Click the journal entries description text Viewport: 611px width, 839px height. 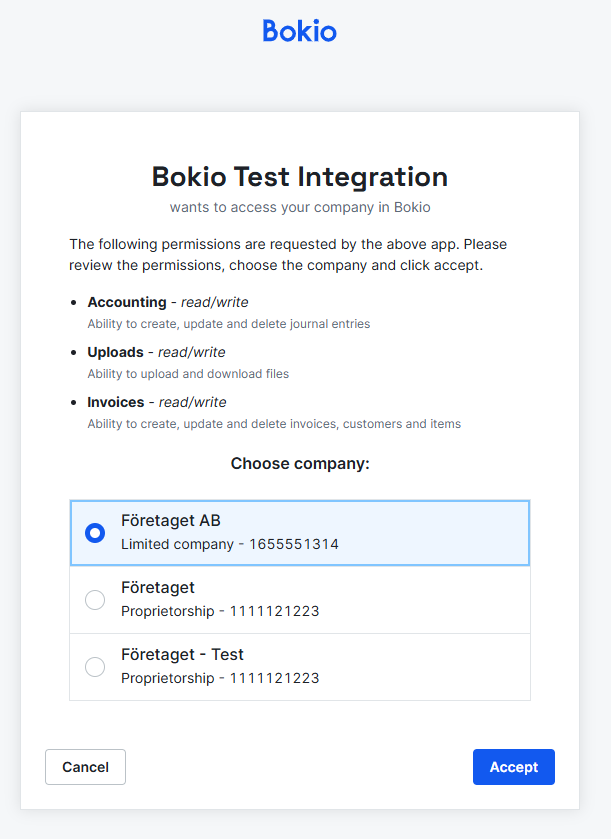tap(228, 324)
